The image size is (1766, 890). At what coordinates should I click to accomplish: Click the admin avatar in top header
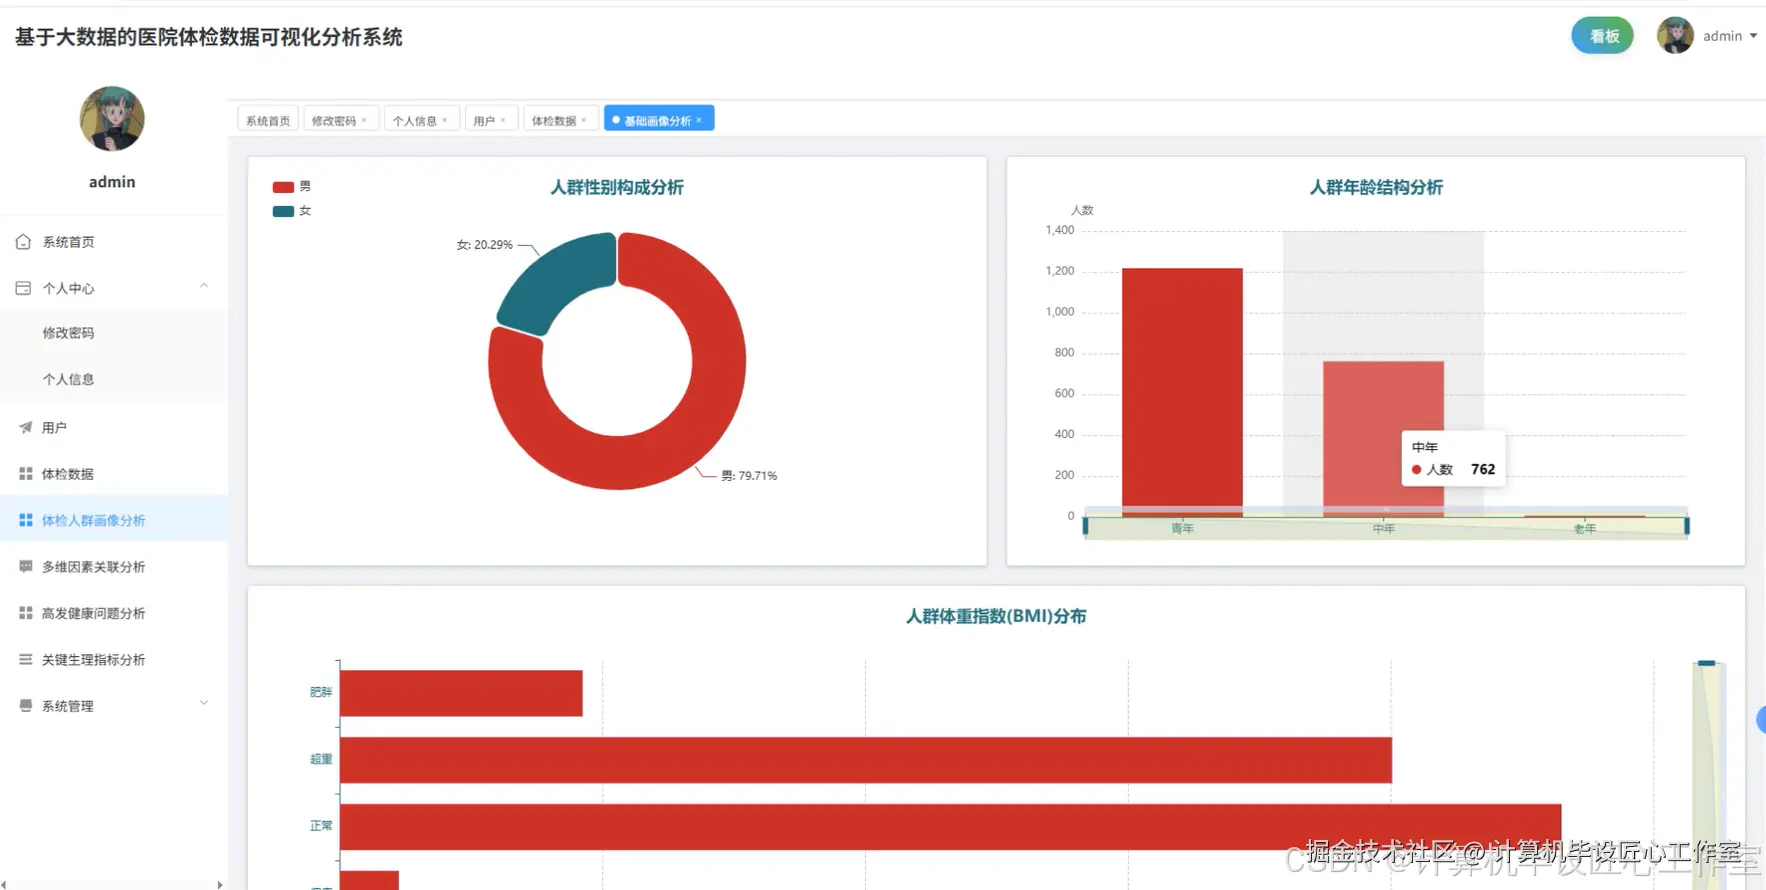(1675, 35)
